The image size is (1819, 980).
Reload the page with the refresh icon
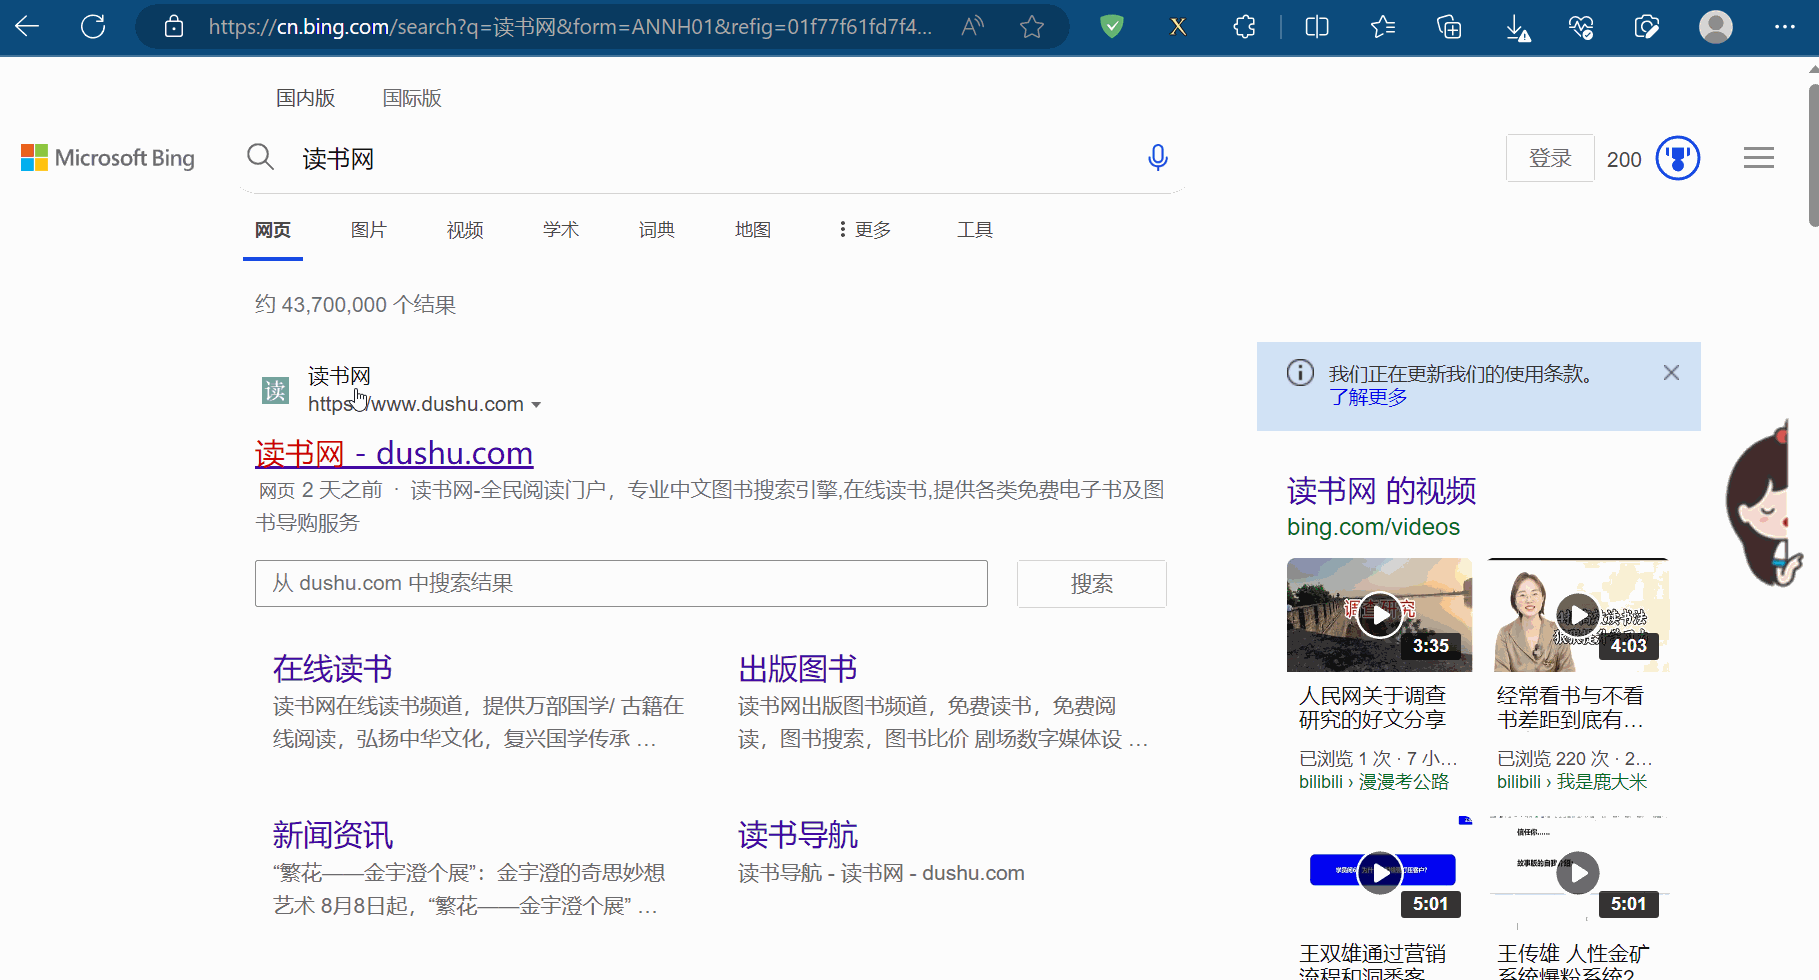click(x=93, y=27)
